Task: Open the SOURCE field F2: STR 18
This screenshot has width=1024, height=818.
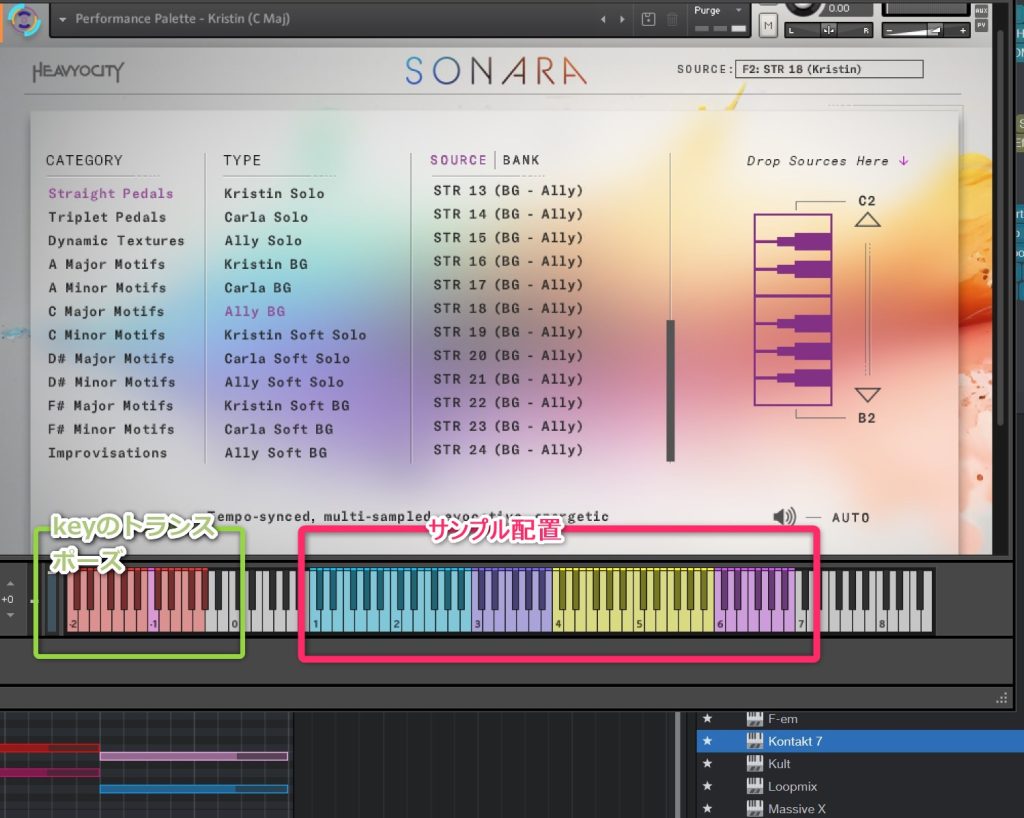Action: [828, 69]
